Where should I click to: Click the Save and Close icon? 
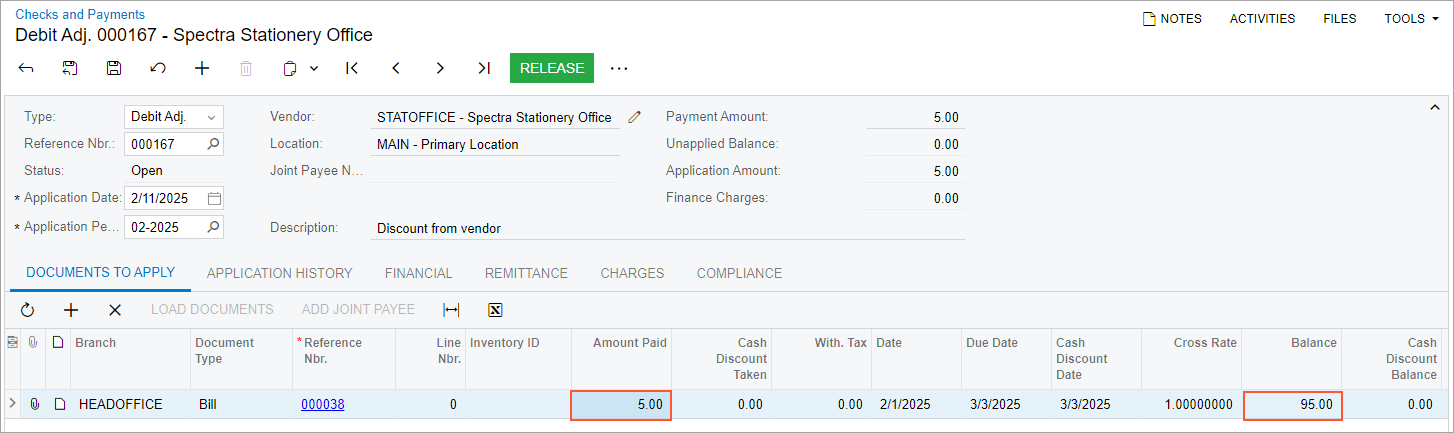(70, 68)
